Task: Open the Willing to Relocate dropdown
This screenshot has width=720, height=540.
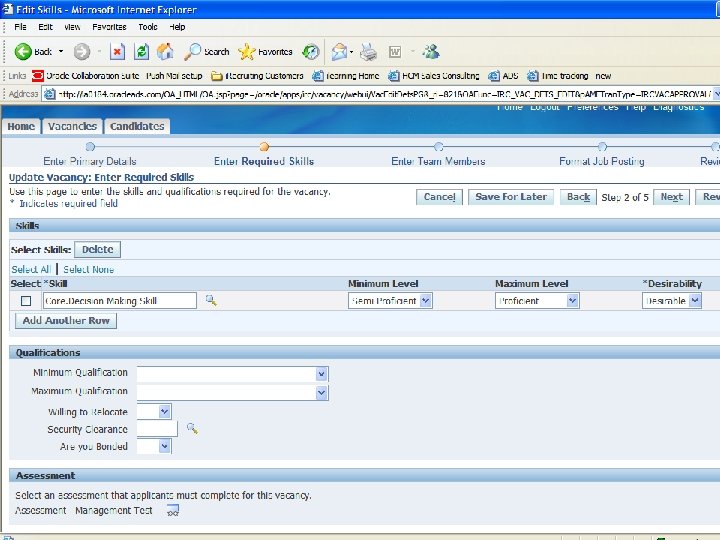Action: pyautogui.click(x=154, y=411)
